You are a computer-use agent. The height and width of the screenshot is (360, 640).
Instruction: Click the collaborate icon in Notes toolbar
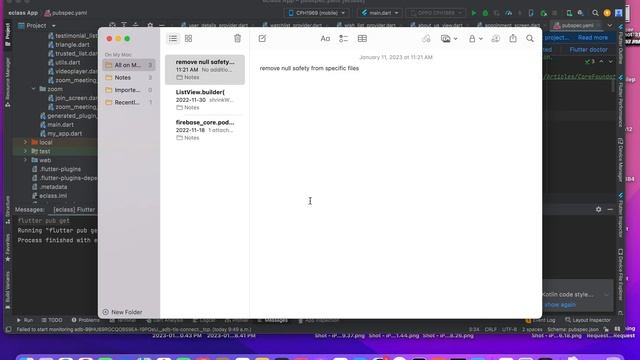click(x=496, y=39)
